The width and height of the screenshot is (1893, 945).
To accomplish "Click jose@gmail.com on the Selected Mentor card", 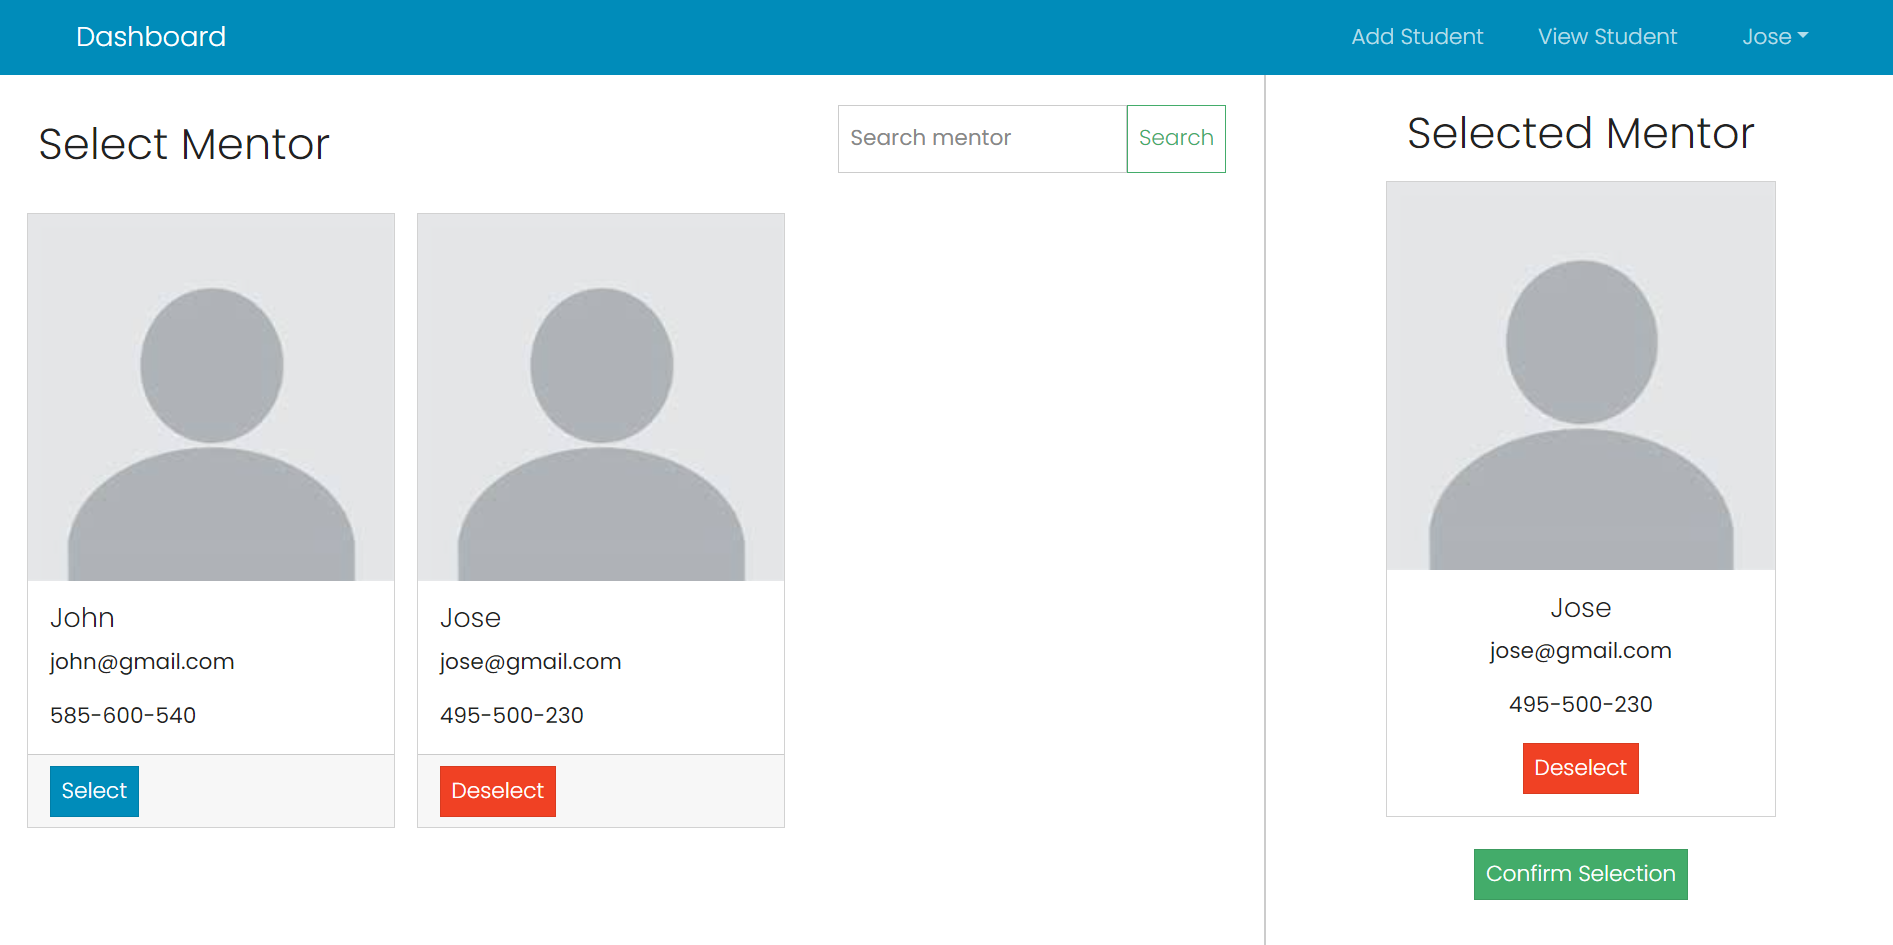I will (x=1580, y=650).
